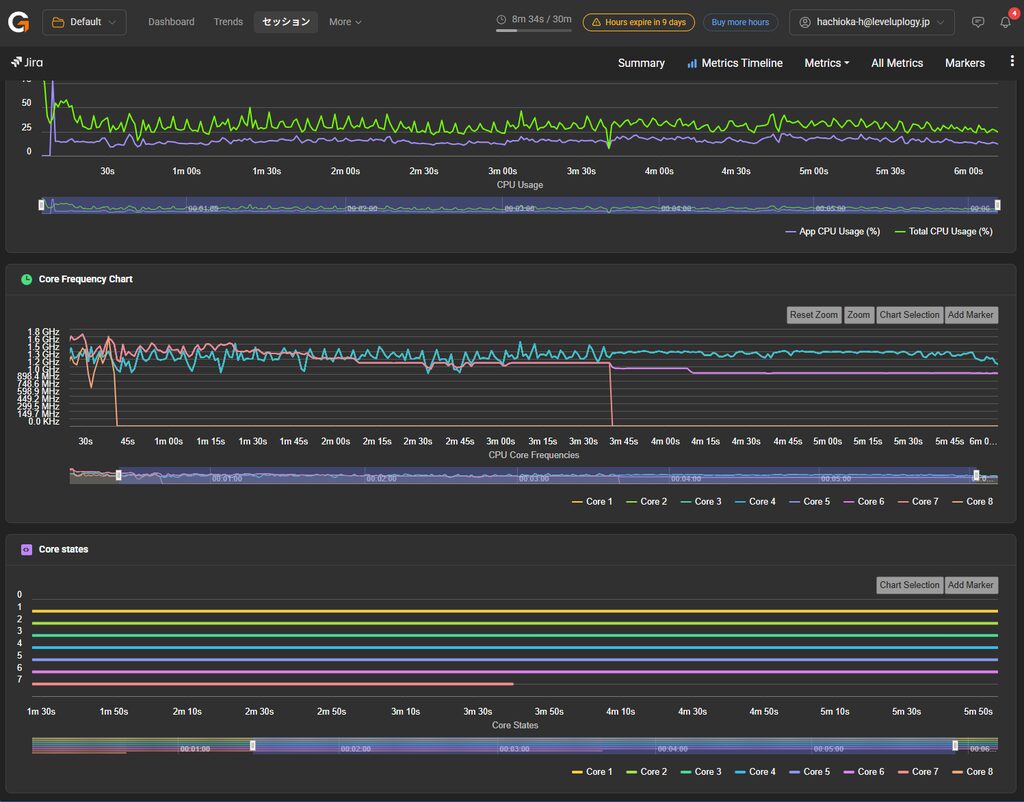Open the notifications bell icon
Screen dimensions: 1024x802
tap(1006, 22)
